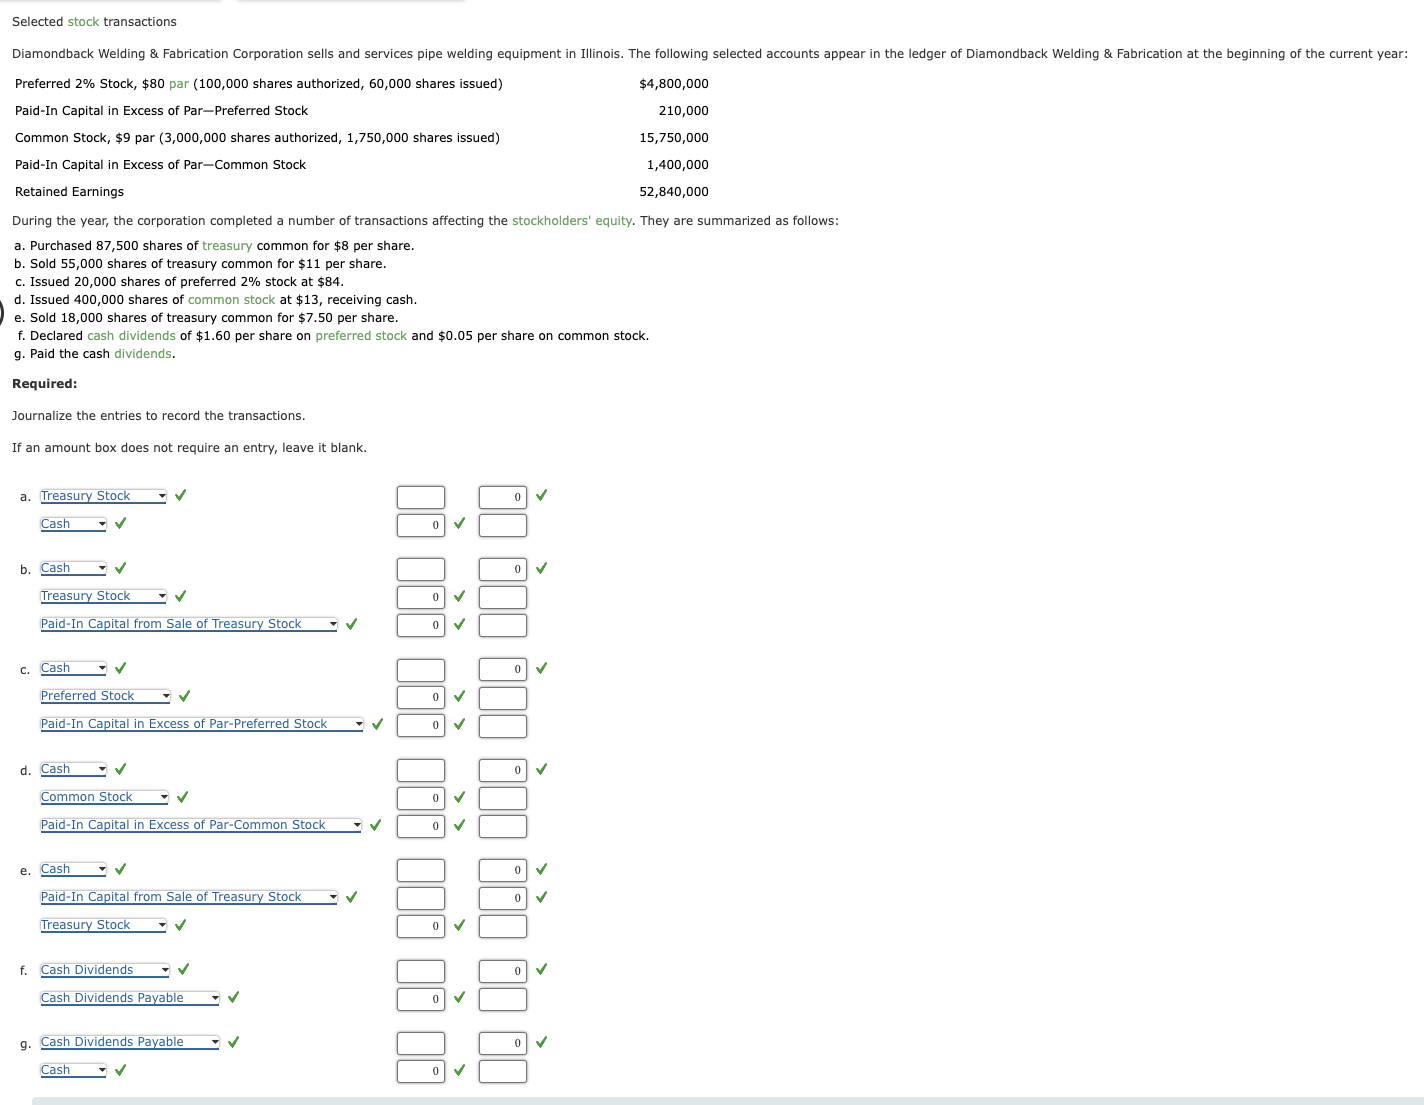This screenshot has height=1105, width=1424.
Task: Click the credit box for entry c Cash row
Action: click(503, 669)
